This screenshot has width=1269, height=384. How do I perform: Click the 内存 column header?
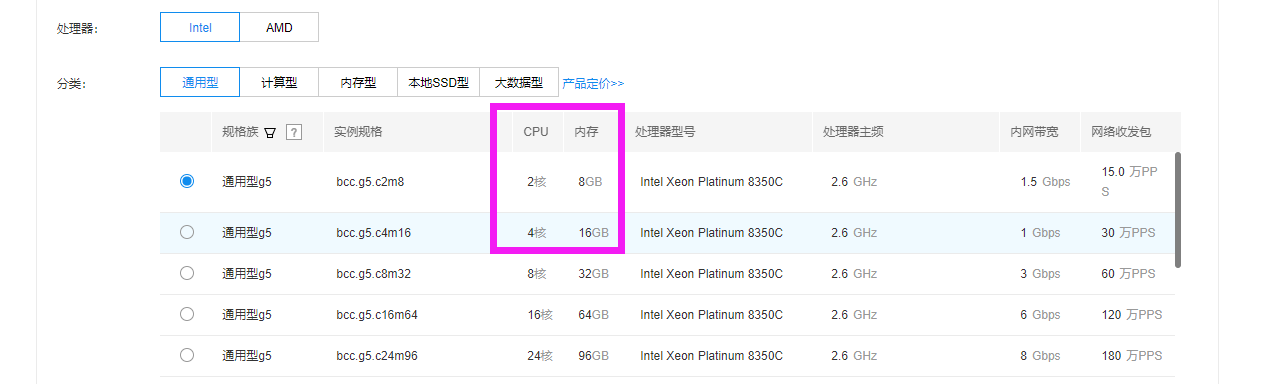(x=586, y=132)
